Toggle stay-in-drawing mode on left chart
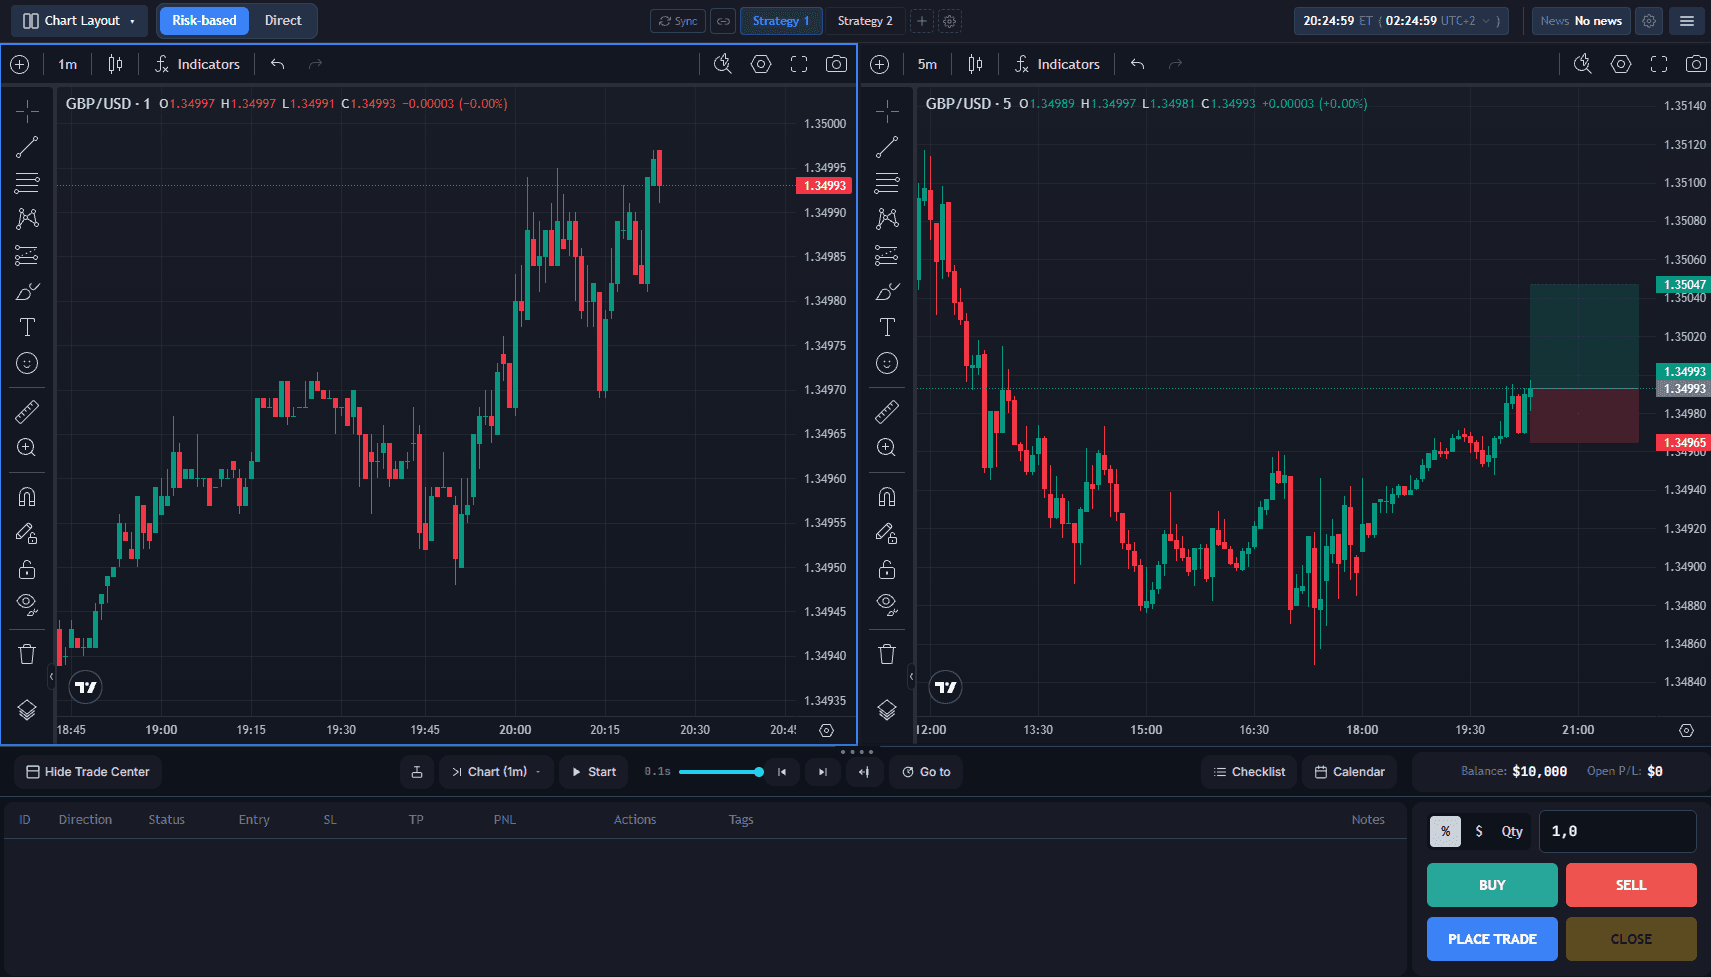Image resolution: width=1711 pixels, height=977 pixels. point(27,533)
